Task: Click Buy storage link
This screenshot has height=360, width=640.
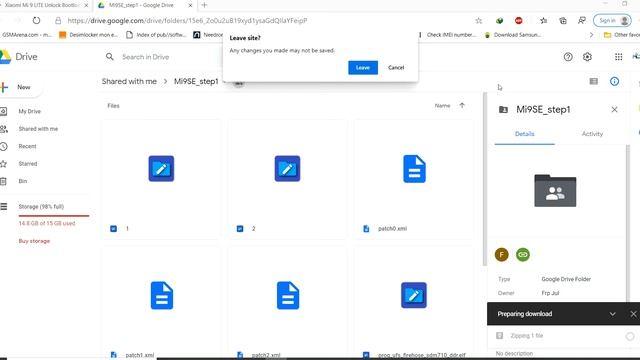Action: [x=34, y=241]
